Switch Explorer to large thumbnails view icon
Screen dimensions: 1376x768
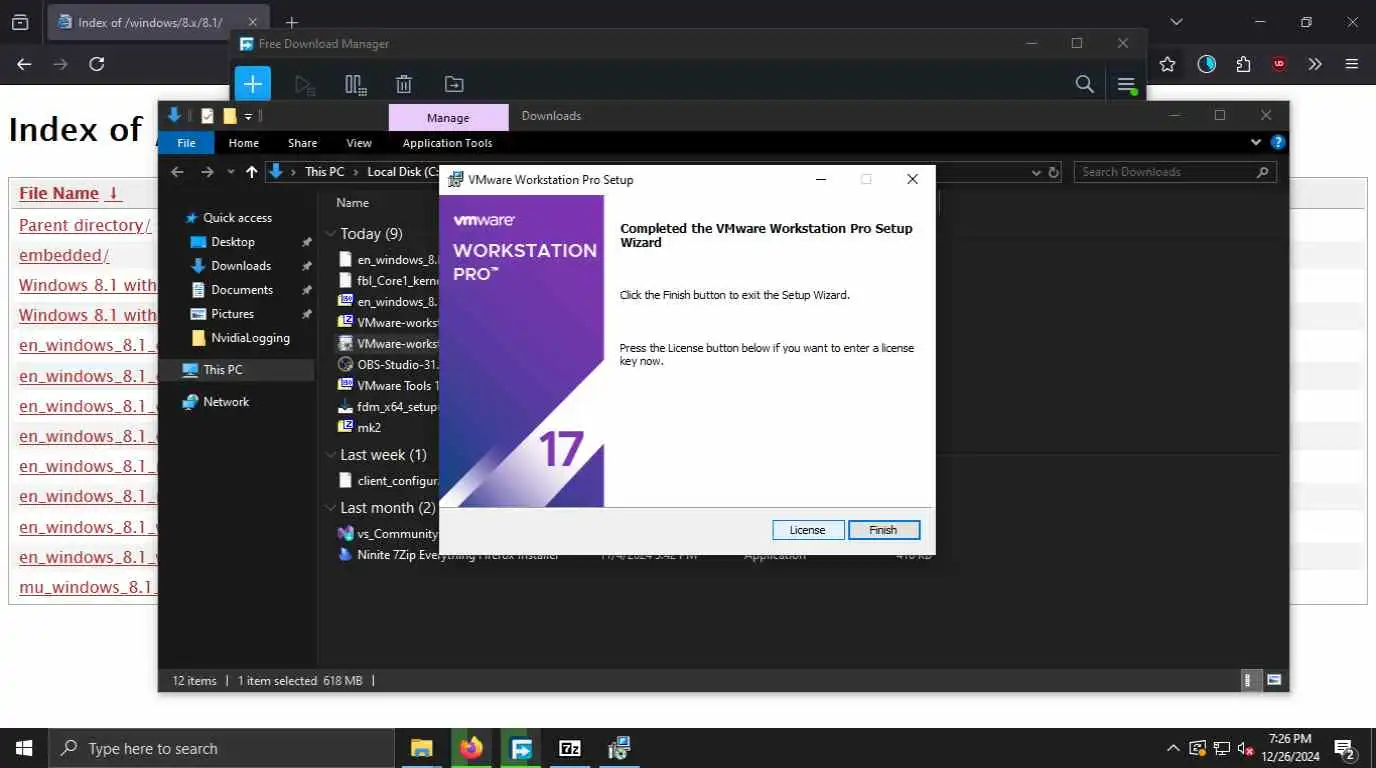[1273, 680]
